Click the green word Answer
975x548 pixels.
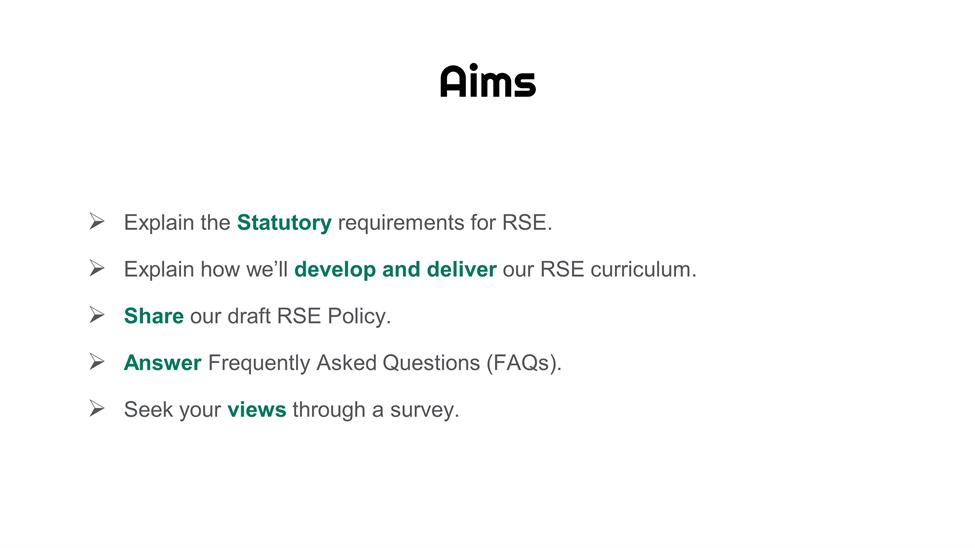pyautogui.click(x=162, y=363)
